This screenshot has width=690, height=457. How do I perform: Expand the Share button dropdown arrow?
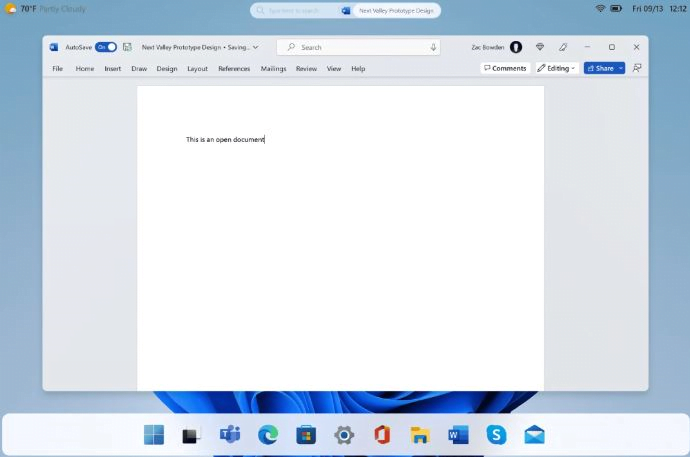[621, 68]
